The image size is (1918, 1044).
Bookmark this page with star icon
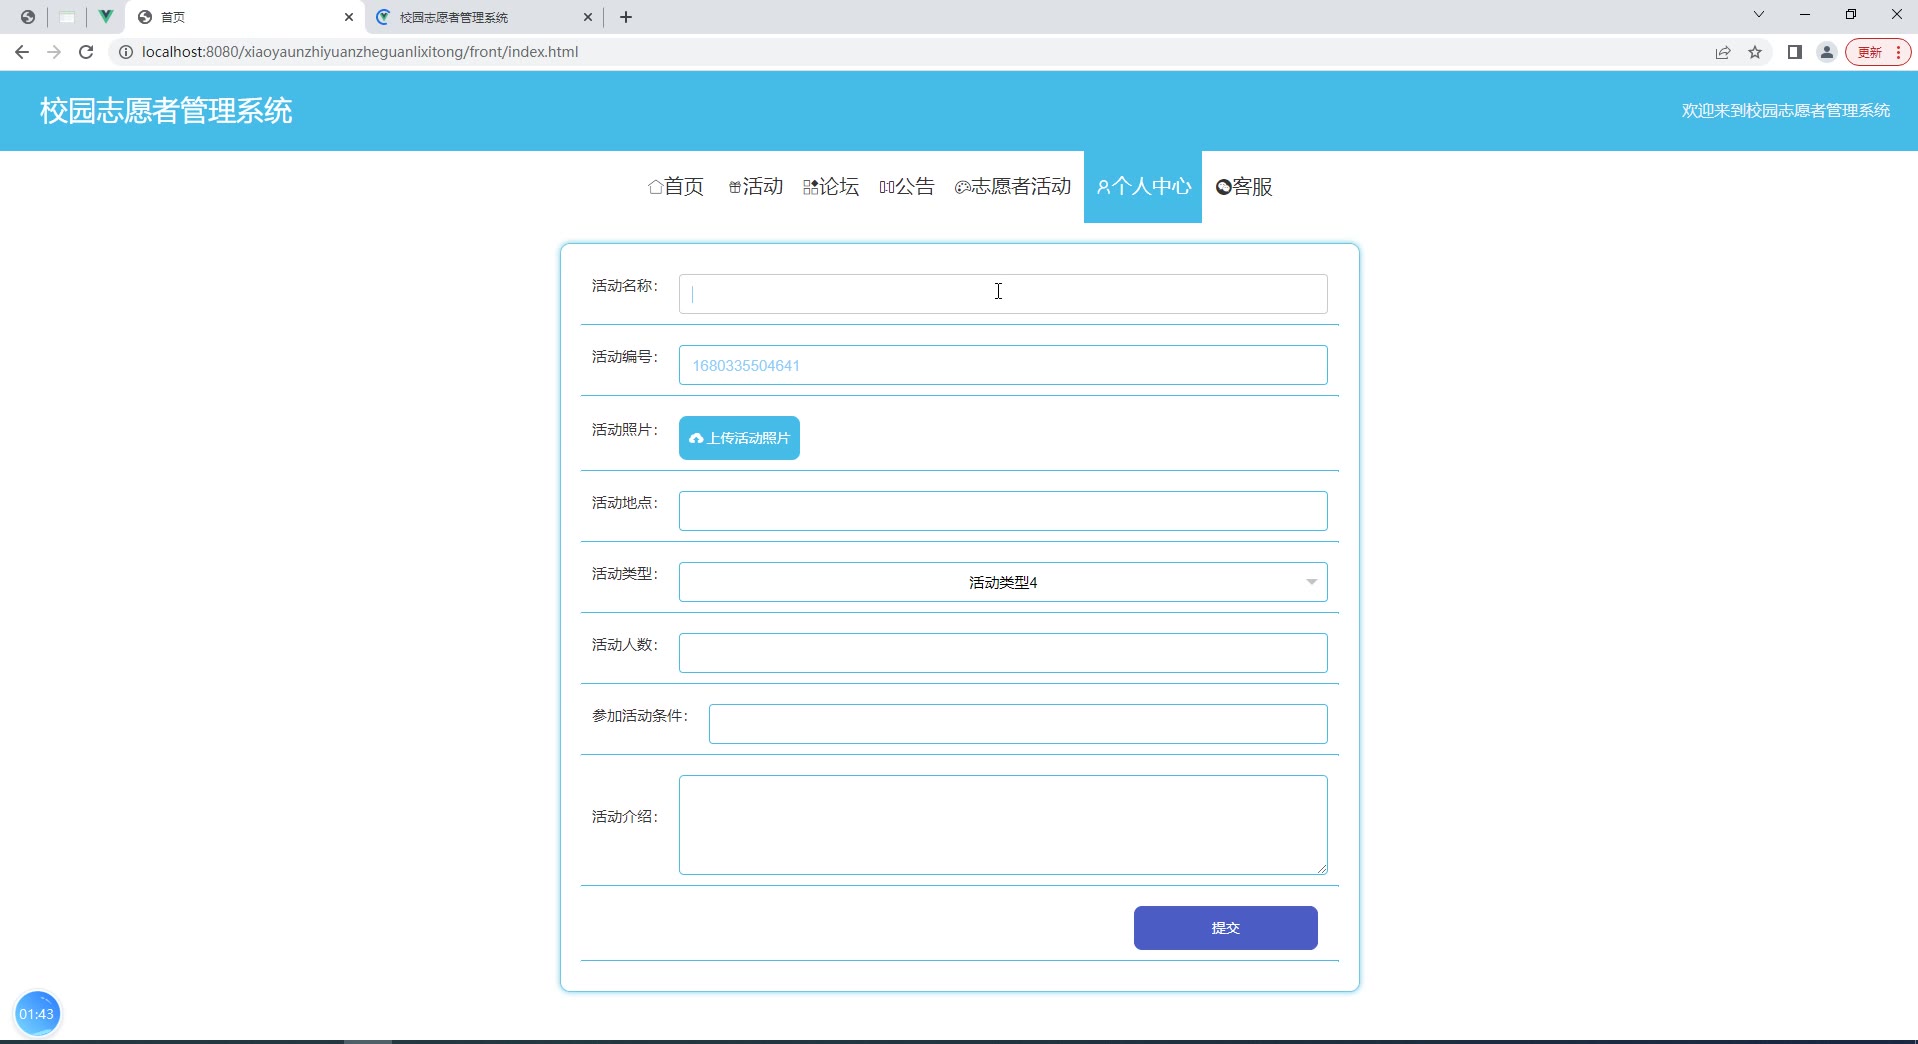(x=1755, y=52)
